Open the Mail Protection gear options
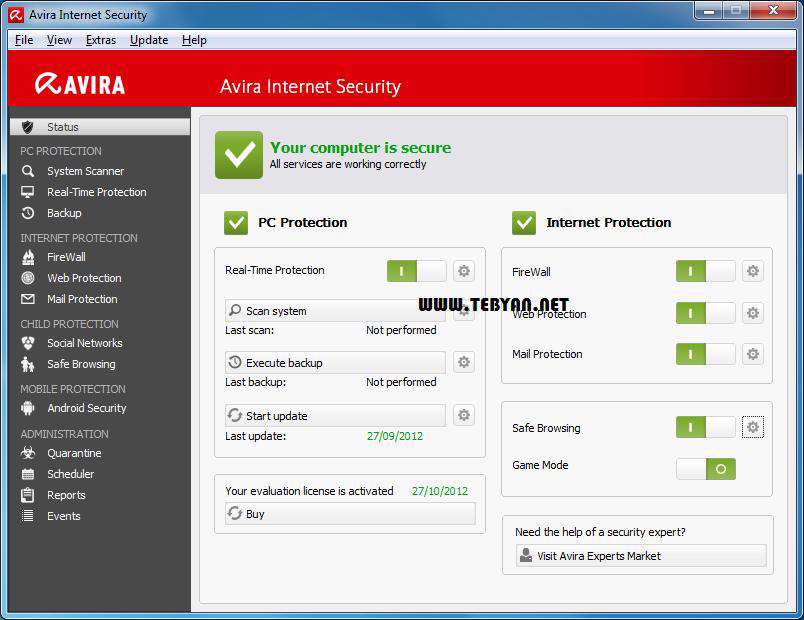The width and height of the screenshot is (804, 620). [753, 354]
